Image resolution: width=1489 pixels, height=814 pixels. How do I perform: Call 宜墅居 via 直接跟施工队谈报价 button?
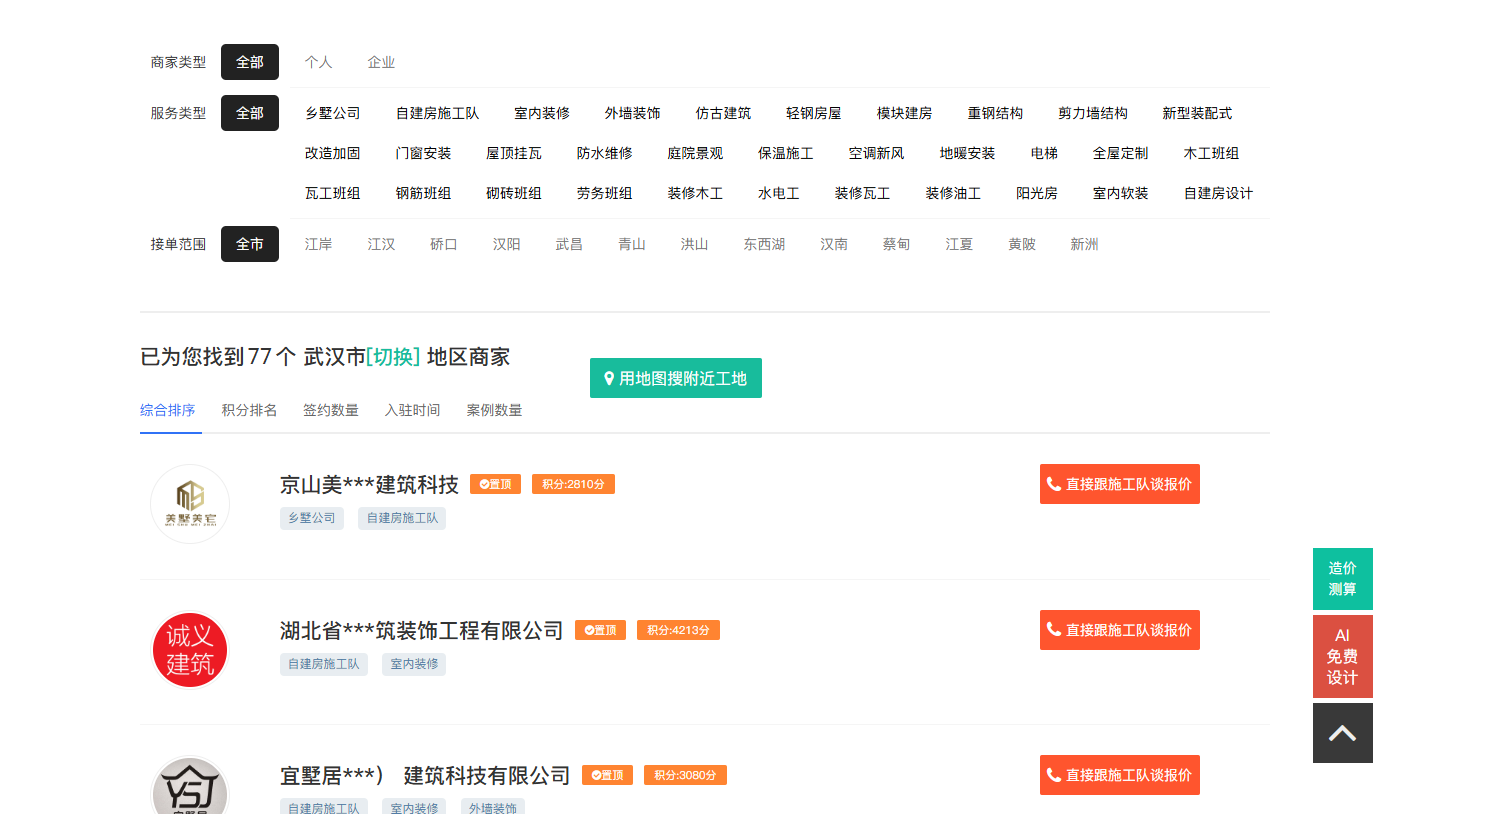pos(1120,775)
